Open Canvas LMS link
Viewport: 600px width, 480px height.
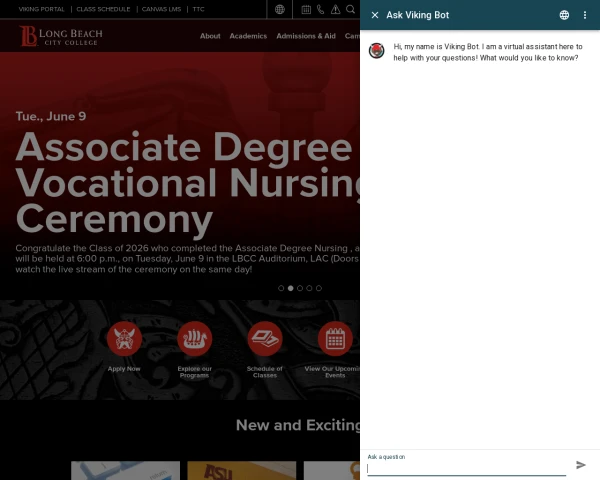161,9
